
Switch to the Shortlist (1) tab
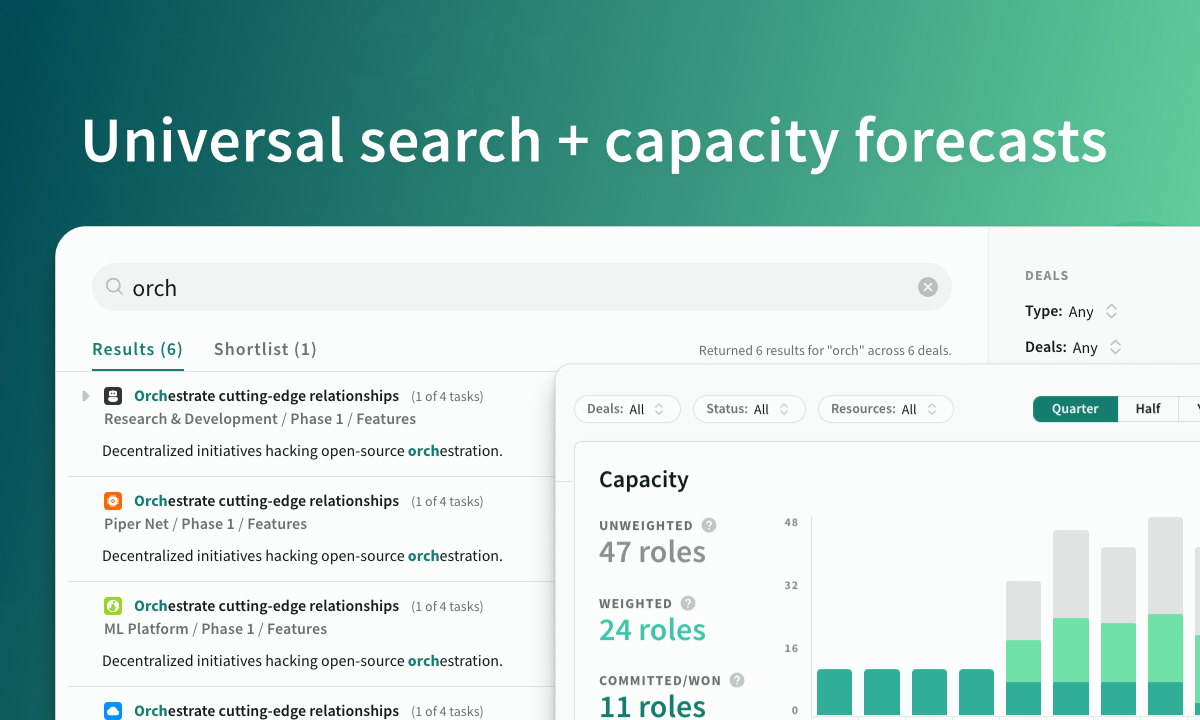(x=265, y=349)
